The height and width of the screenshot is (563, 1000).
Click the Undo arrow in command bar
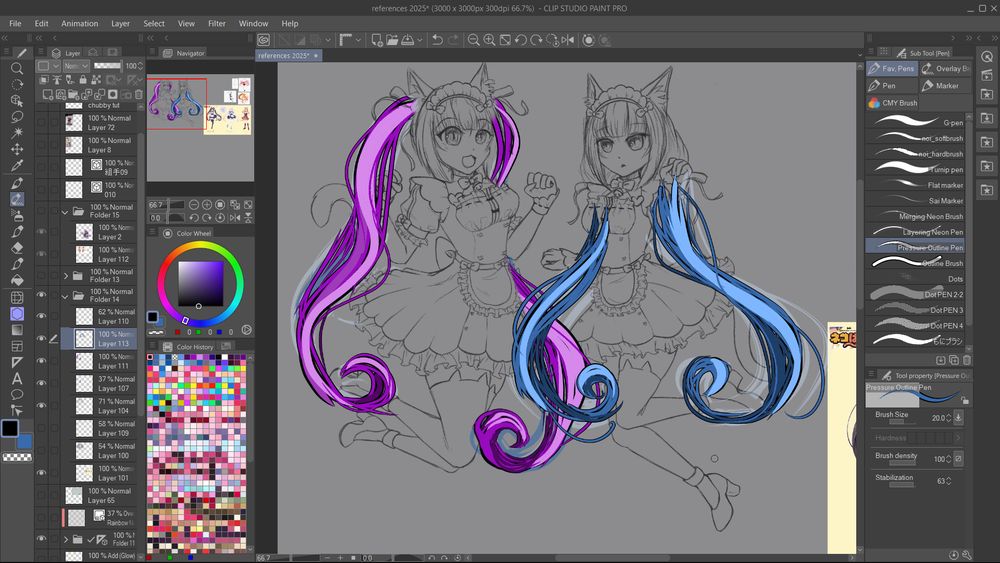point(438,40)
